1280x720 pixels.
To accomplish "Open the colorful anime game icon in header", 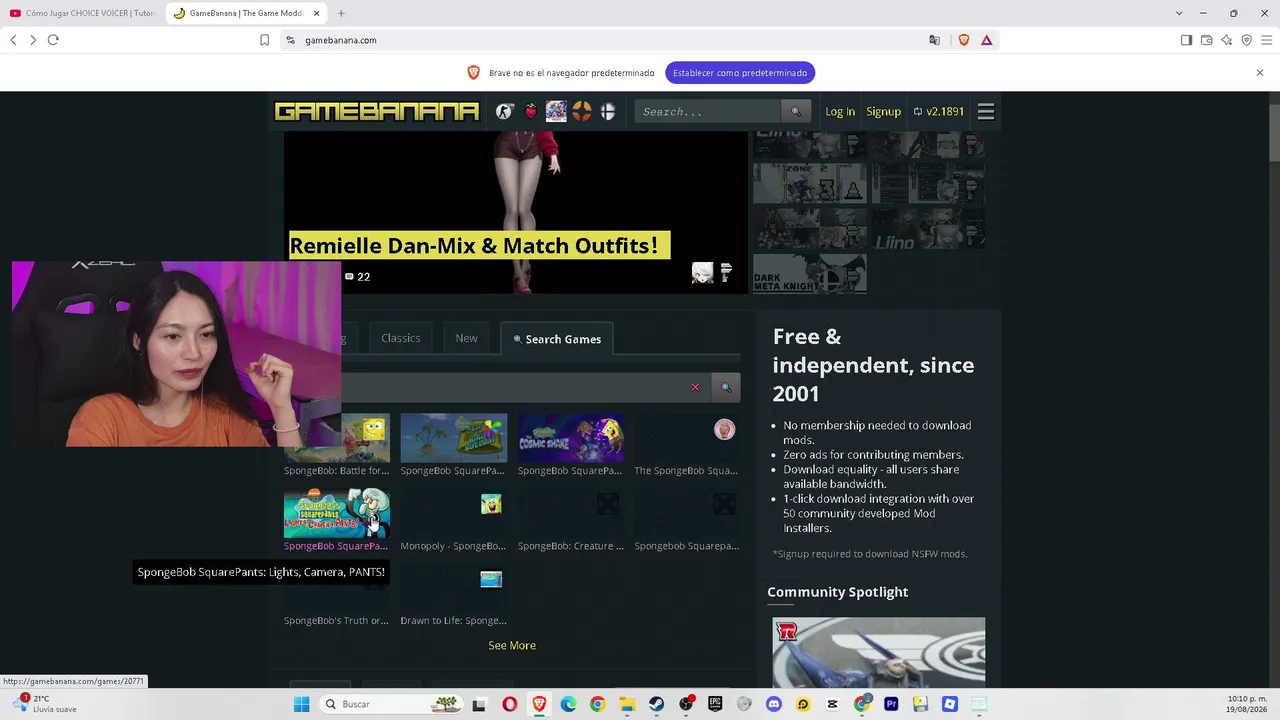I will point(556,112).
